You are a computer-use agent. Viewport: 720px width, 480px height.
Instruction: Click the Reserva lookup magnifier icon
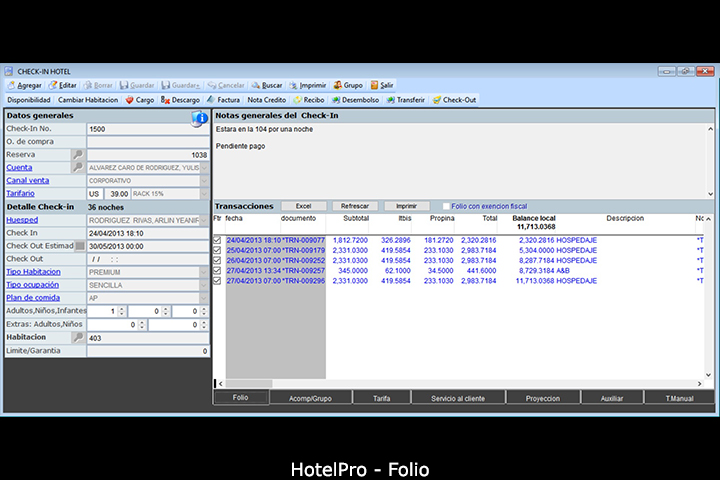tap(78, 155)
